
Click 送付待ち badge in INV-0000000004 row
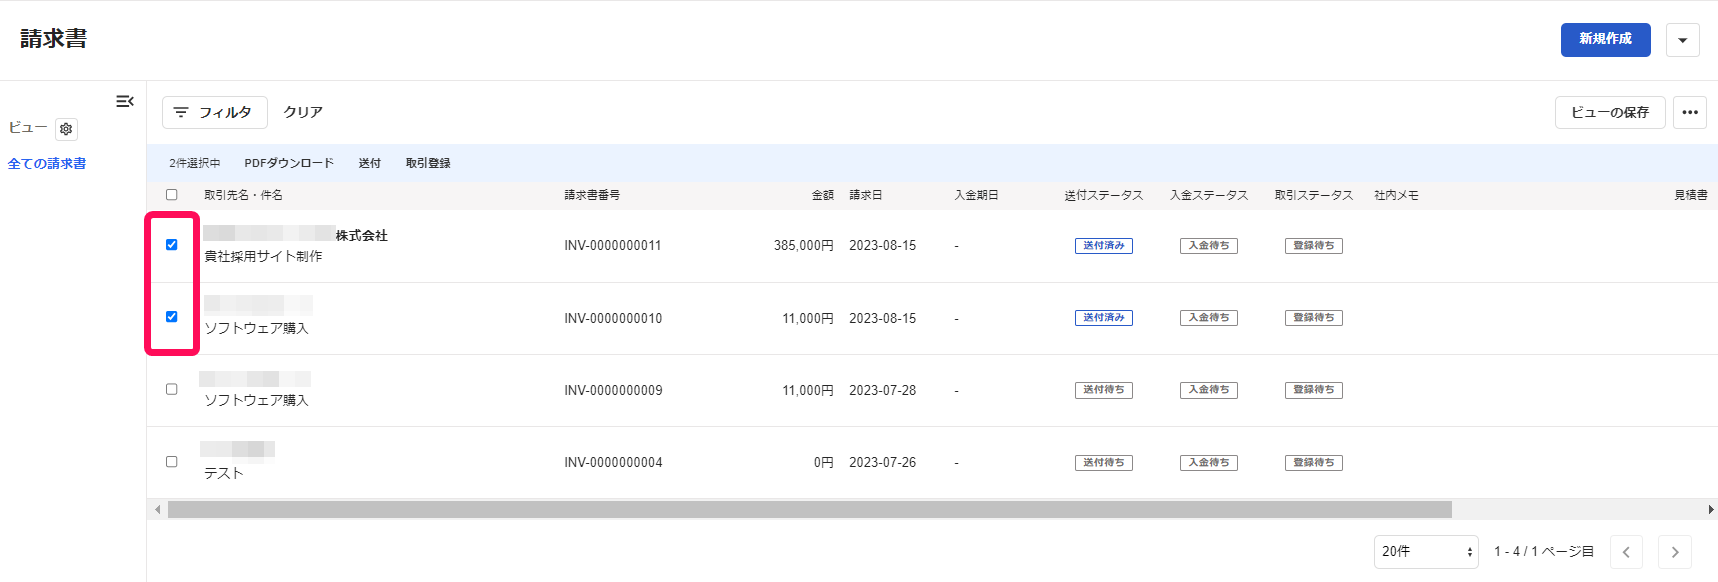point(1104,463)
